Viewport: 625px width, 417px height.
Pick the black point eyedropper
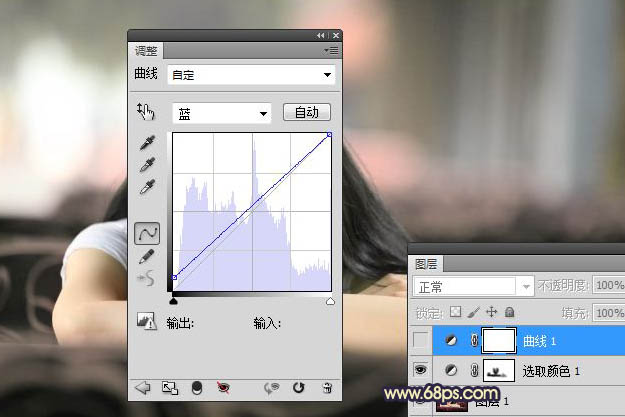pyautogui.click(x=147, y=144)
